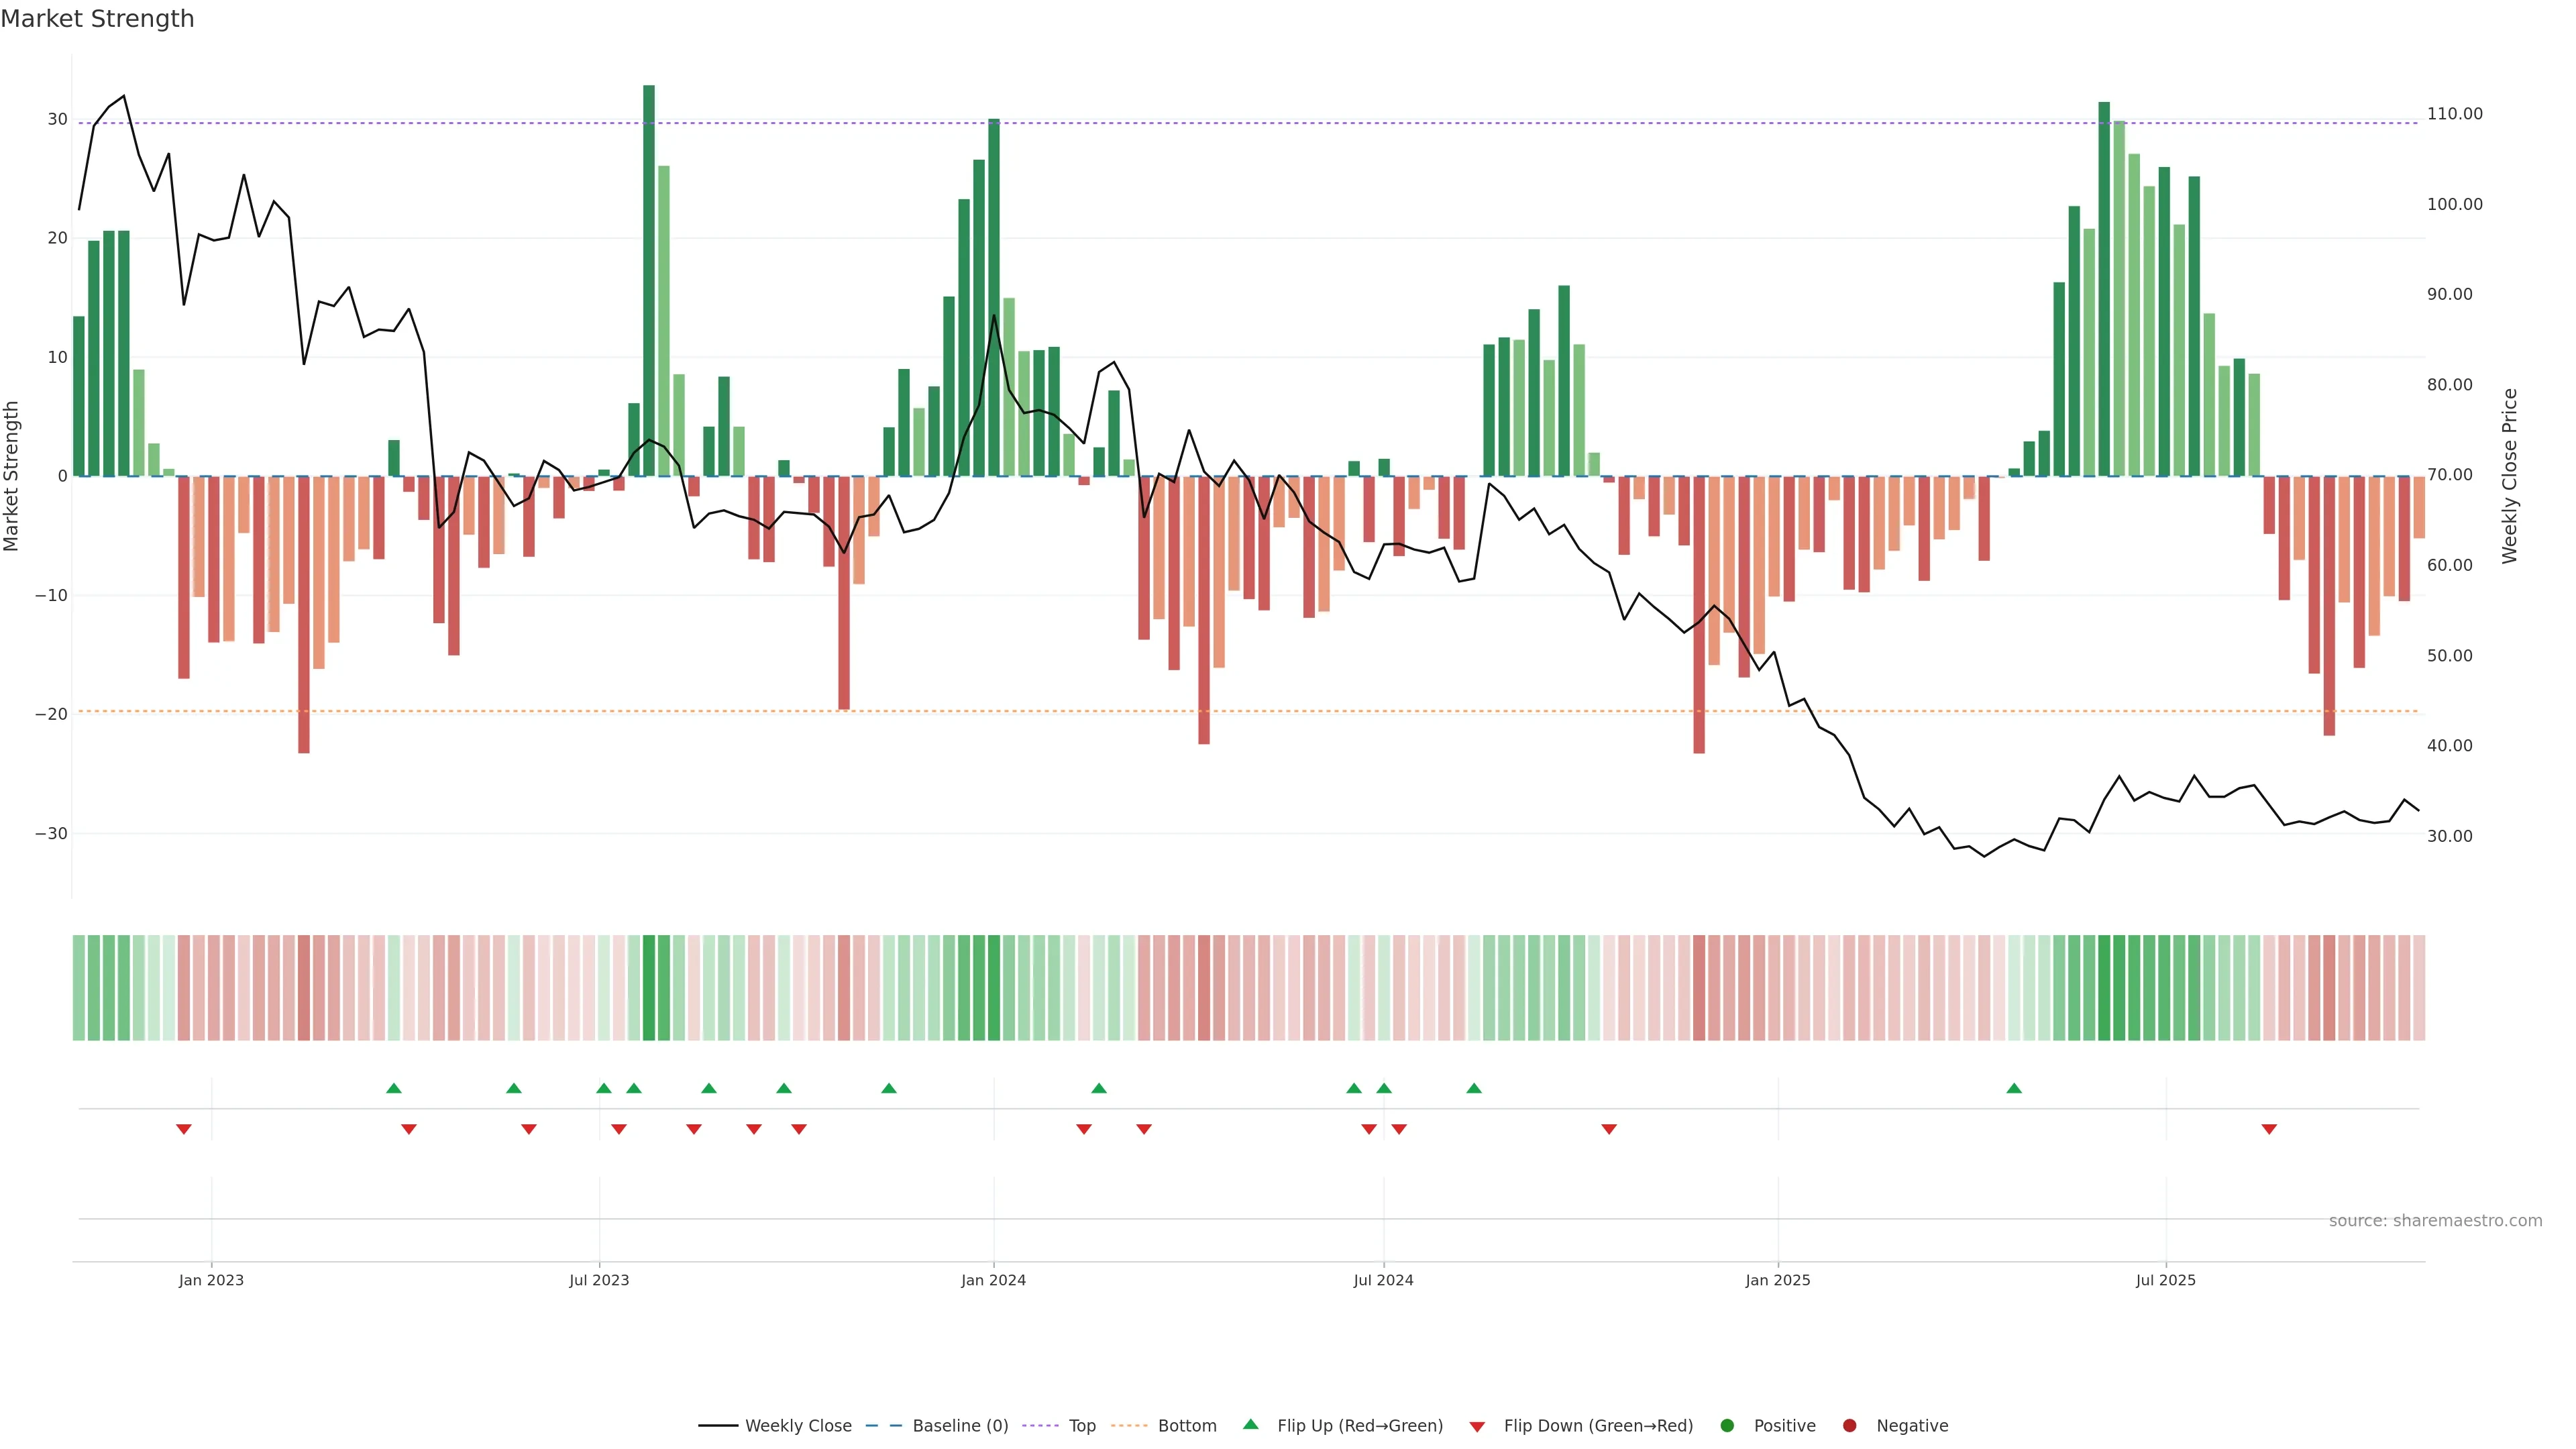
Task: Click the 110.00 price tick on the right axis
Action: [2454, 114]
